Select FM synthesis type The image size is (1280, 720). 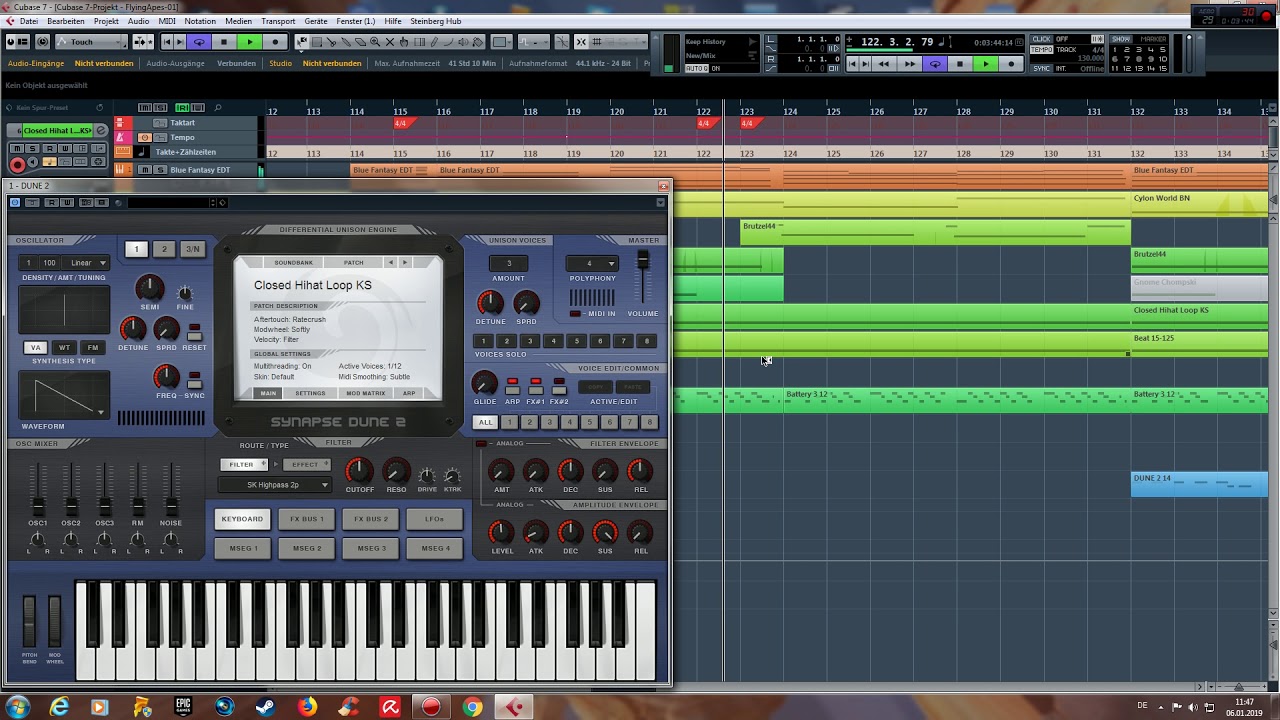(92, 348)
